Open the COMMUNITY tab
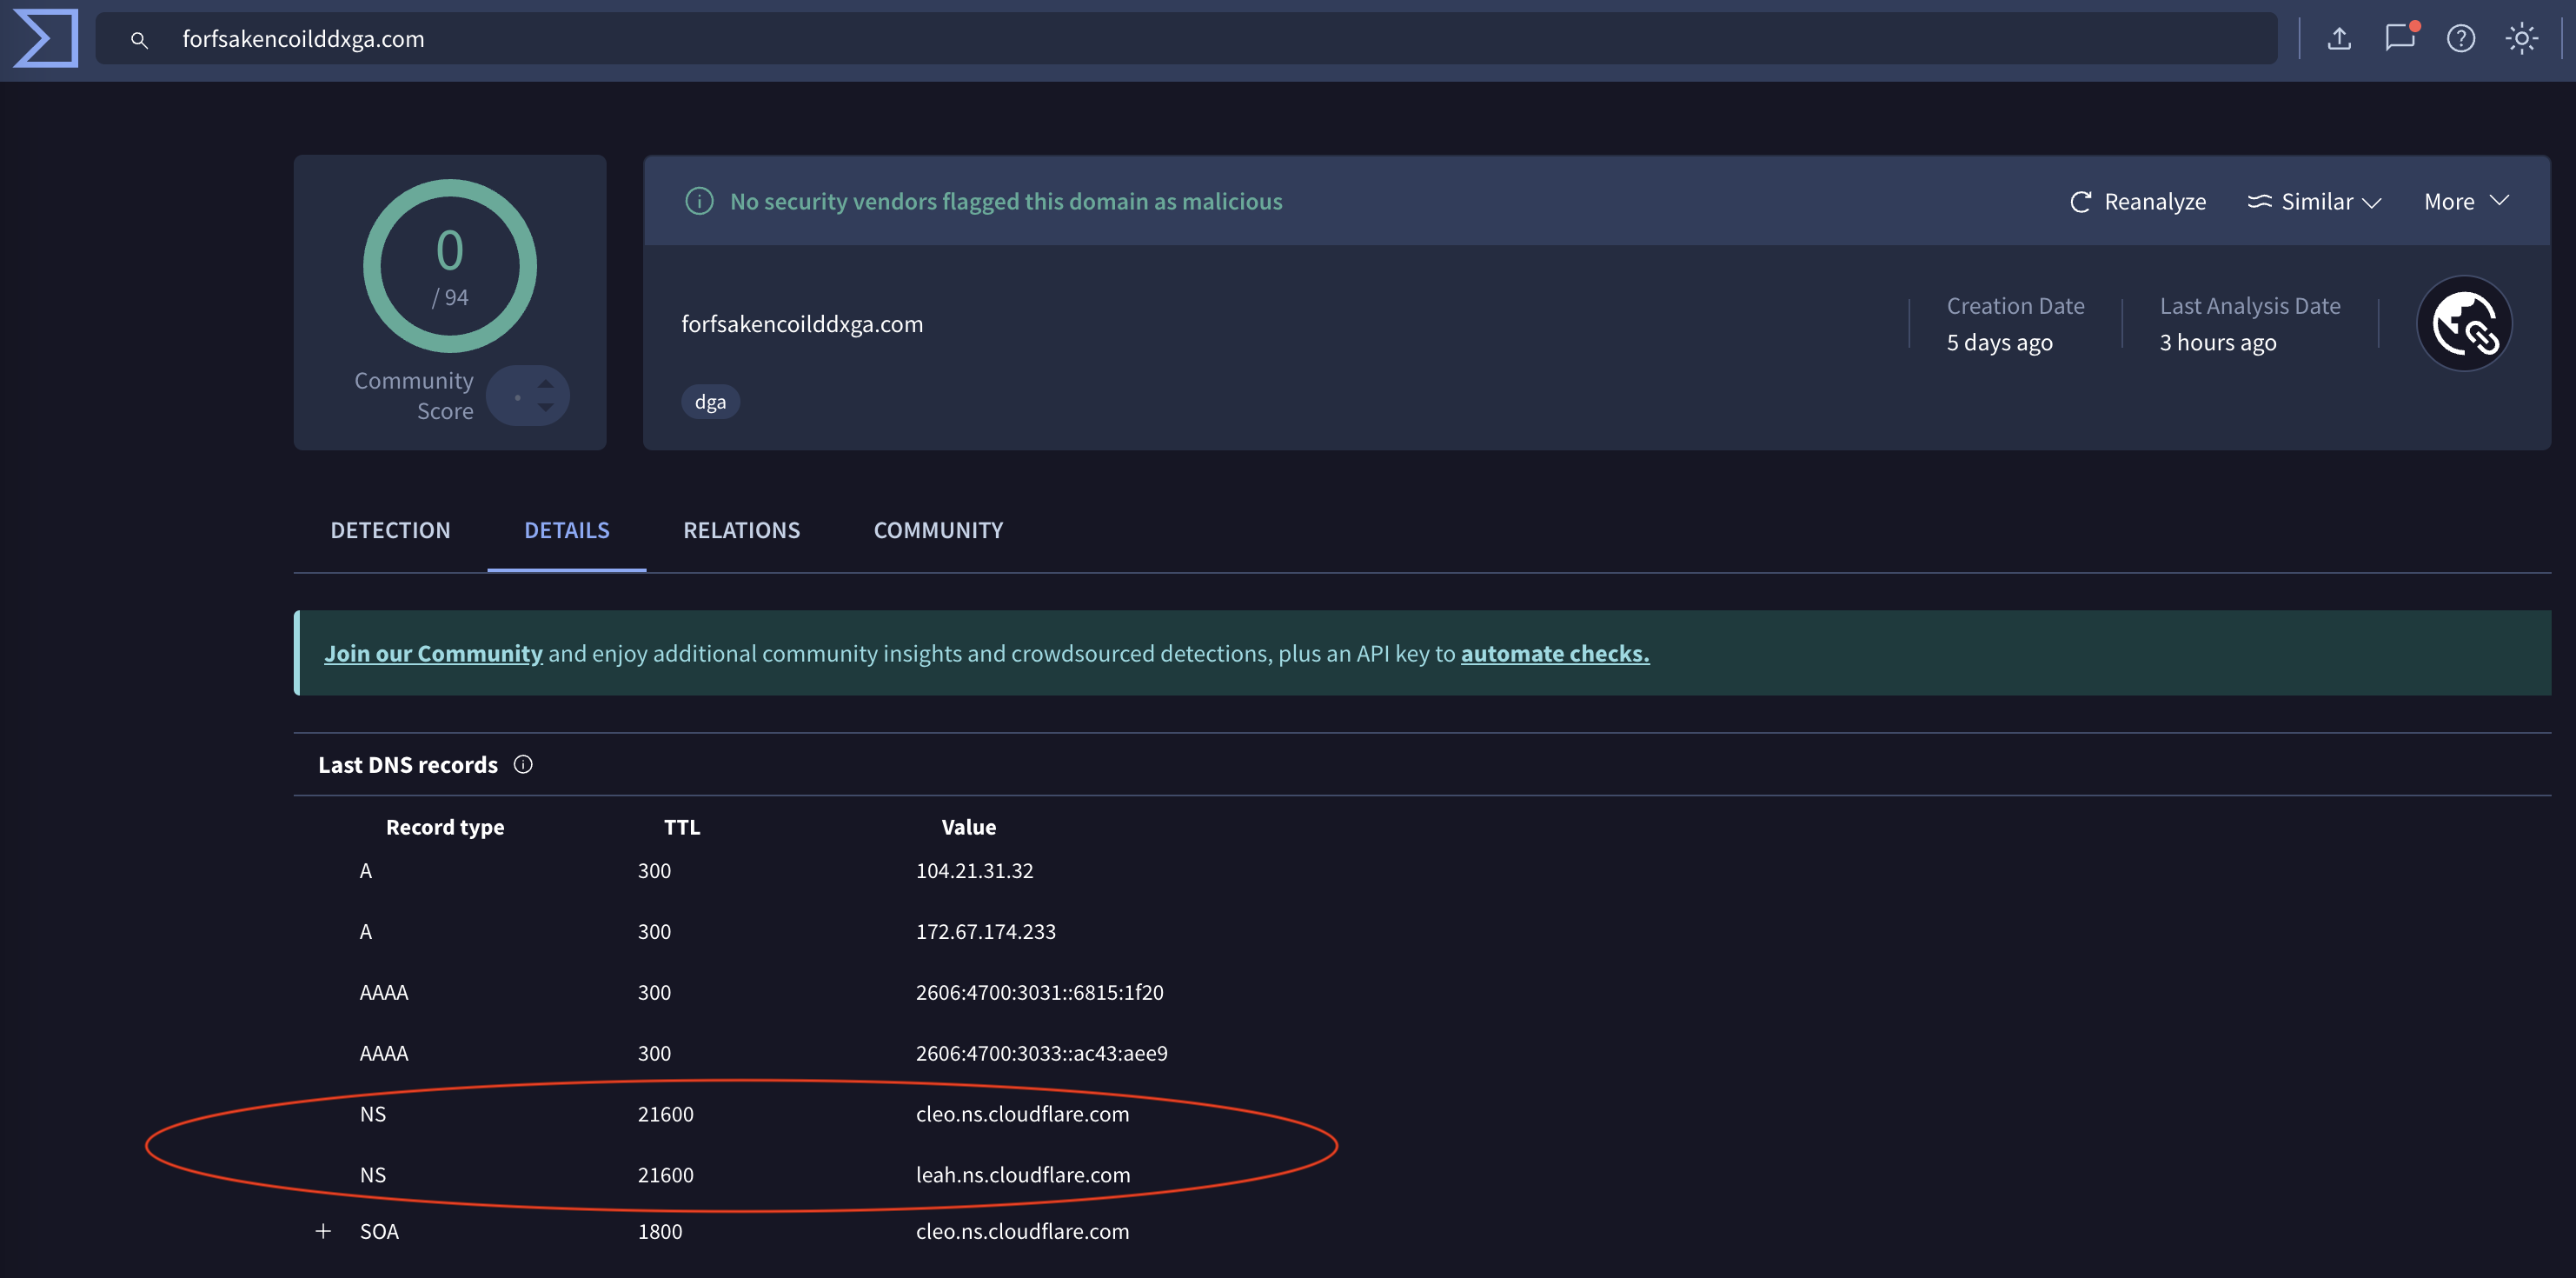2576x1278 pixels. [938, 530]
